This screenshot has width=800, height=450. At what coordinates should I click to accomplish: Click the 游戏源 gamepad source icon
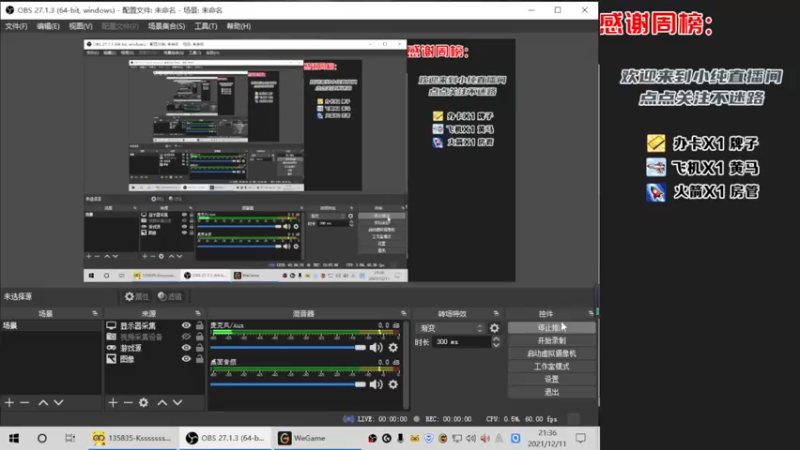click(x=111, y=348)
